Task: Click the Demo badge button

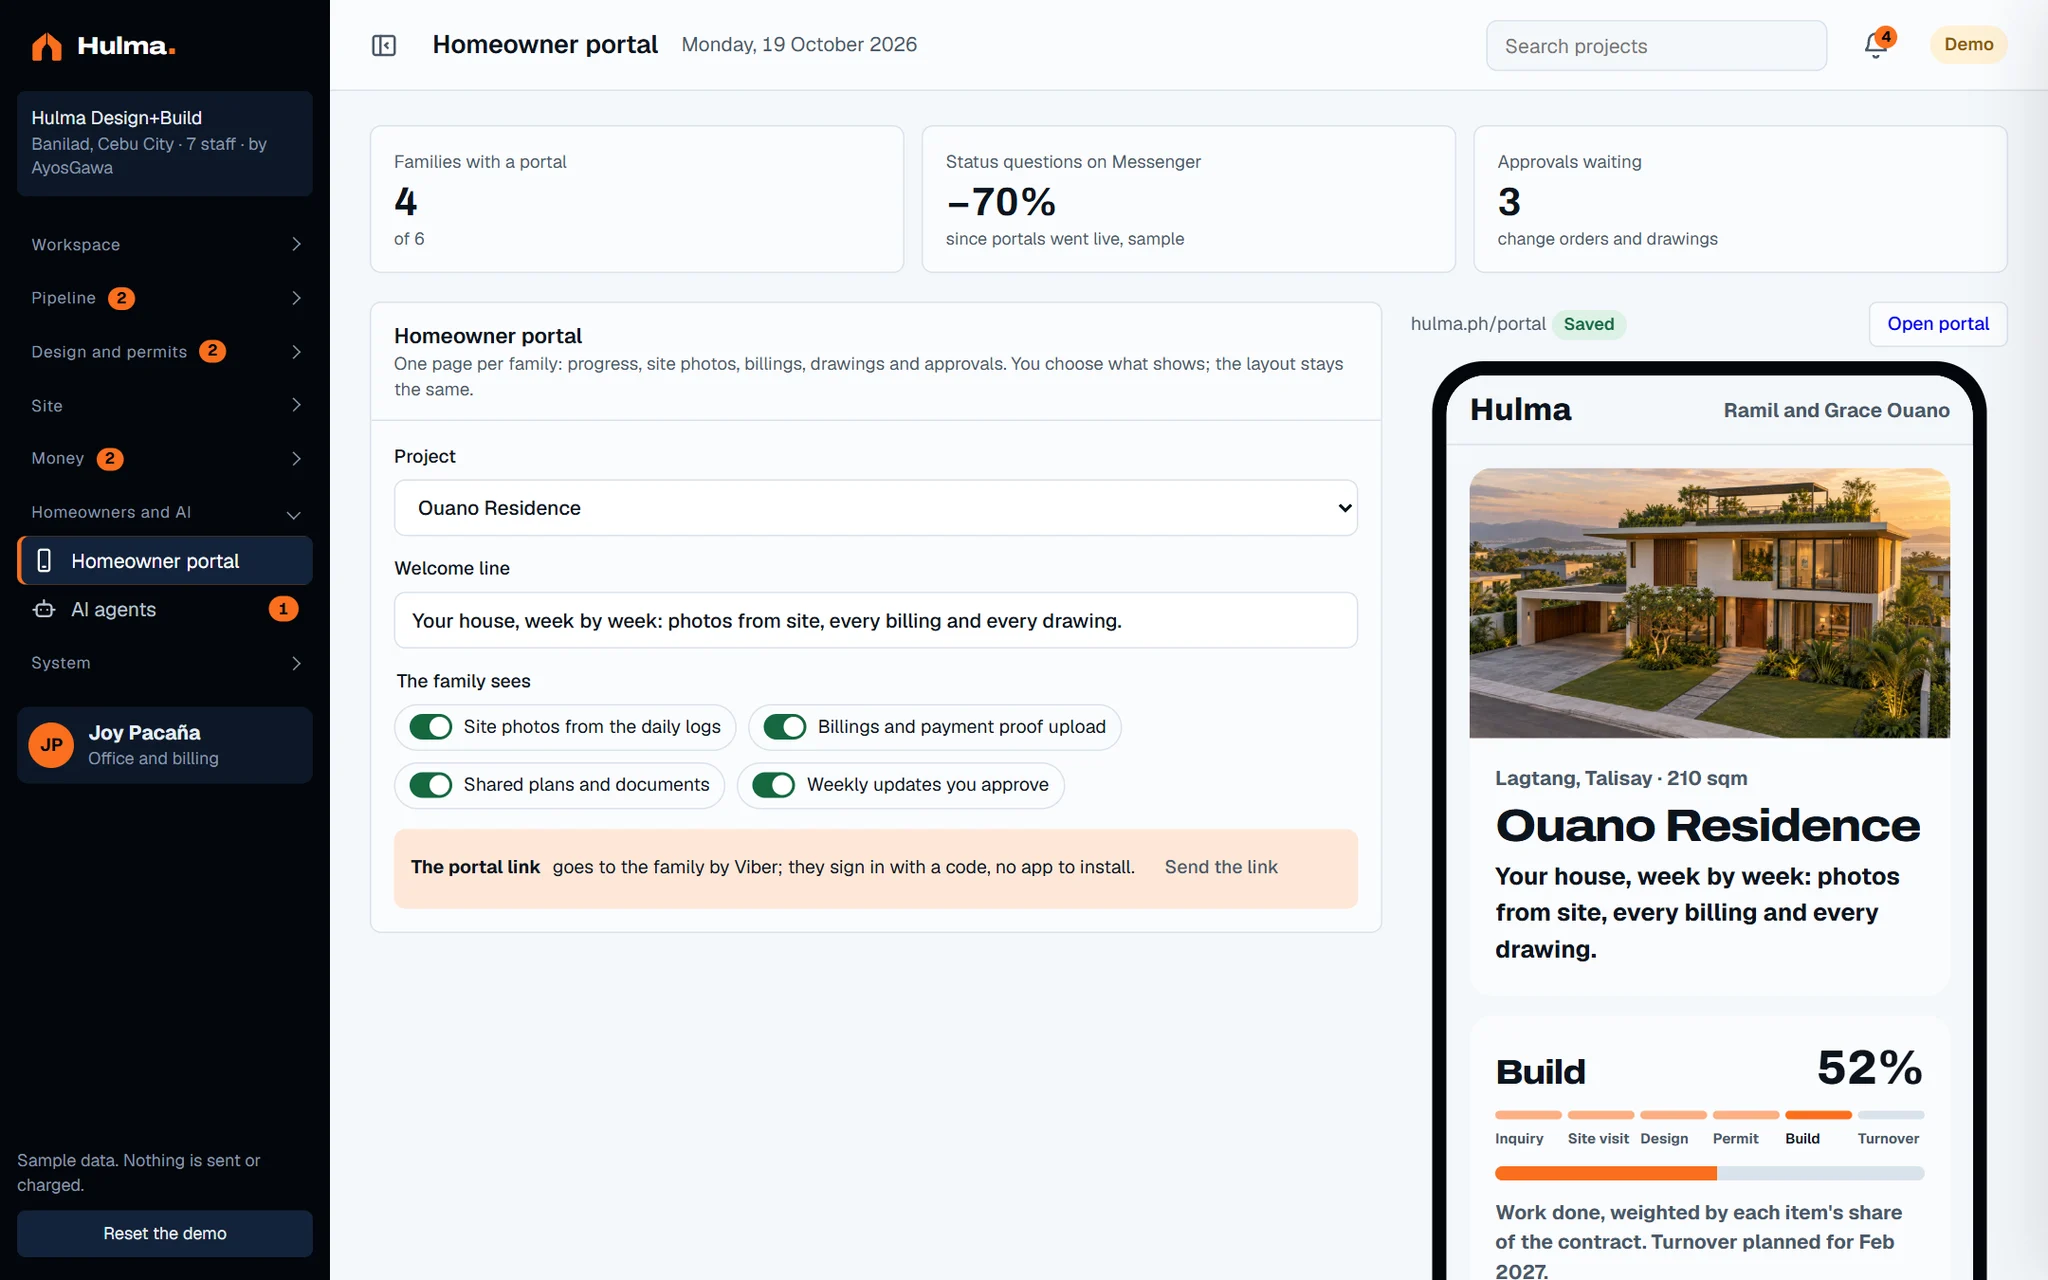Action: tap(1968, 45)
